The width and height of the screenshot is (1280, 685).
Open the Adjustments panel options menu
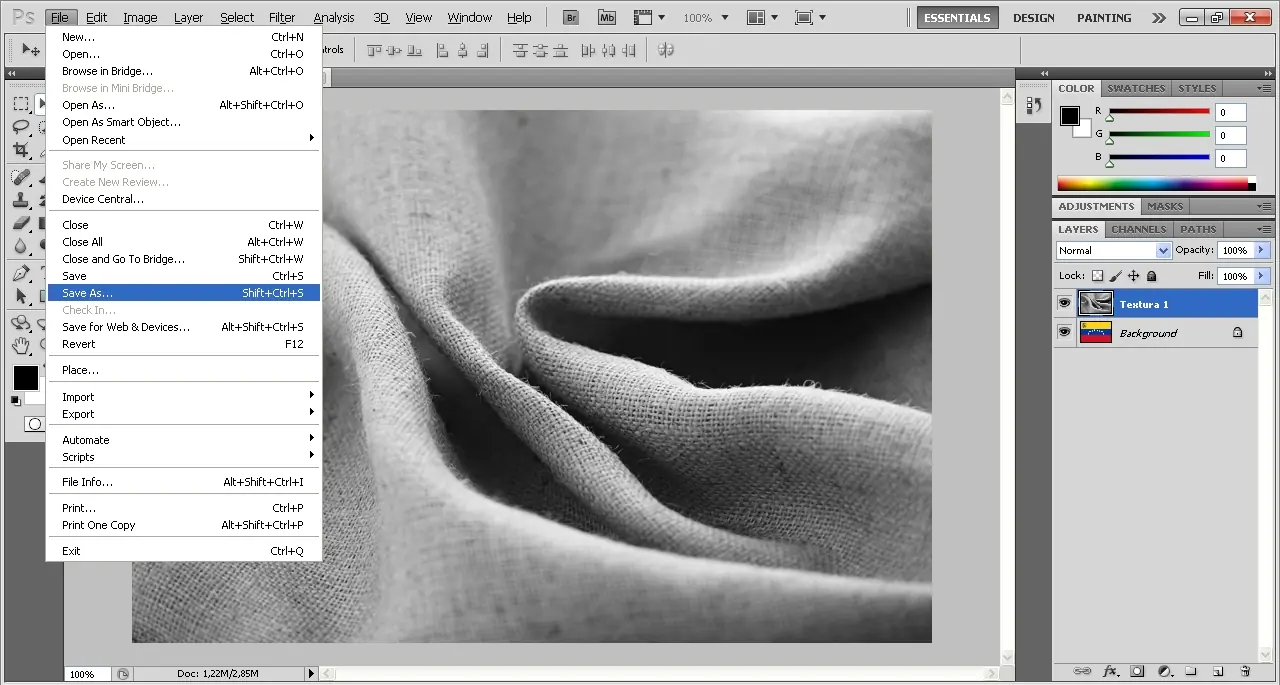click(x=1263, y=206)
